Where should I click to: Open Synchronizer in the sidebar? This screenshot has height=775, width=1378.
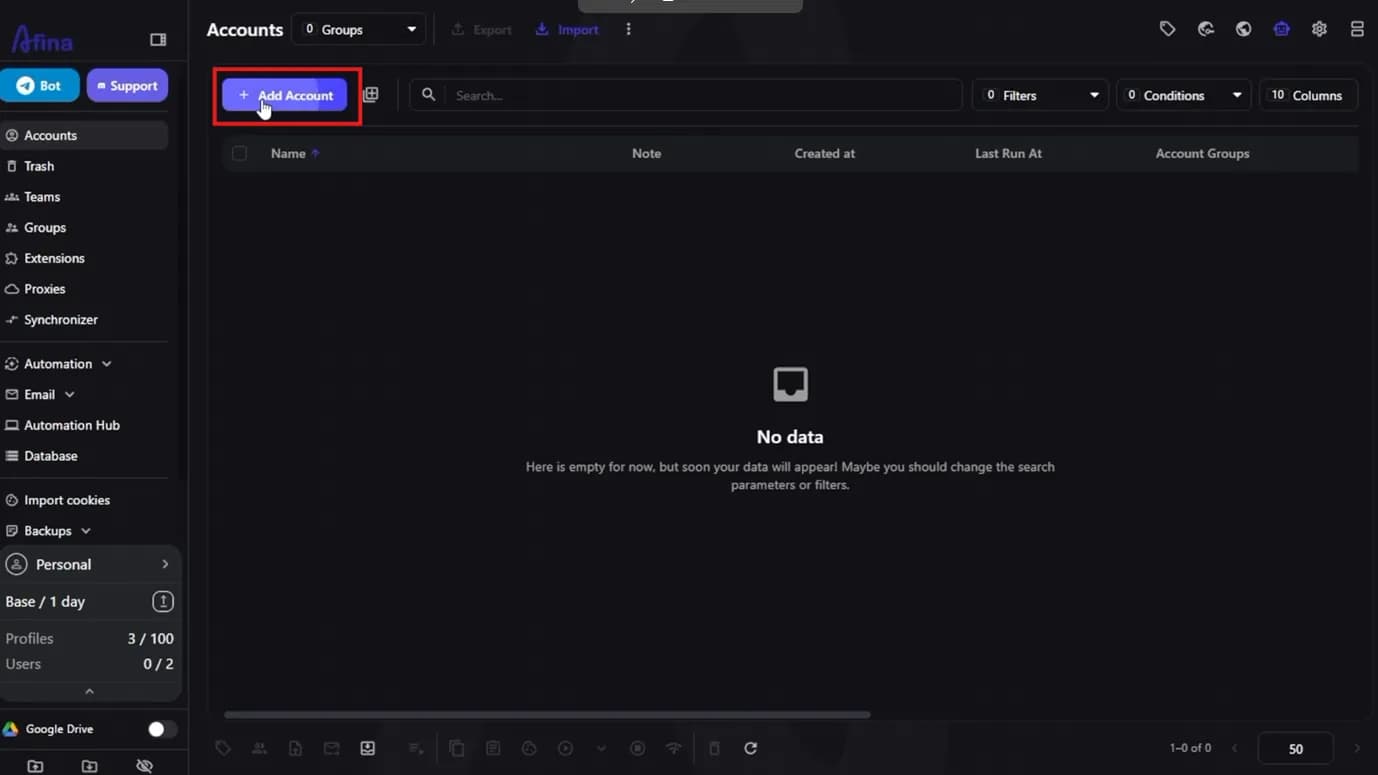point(84,320)
